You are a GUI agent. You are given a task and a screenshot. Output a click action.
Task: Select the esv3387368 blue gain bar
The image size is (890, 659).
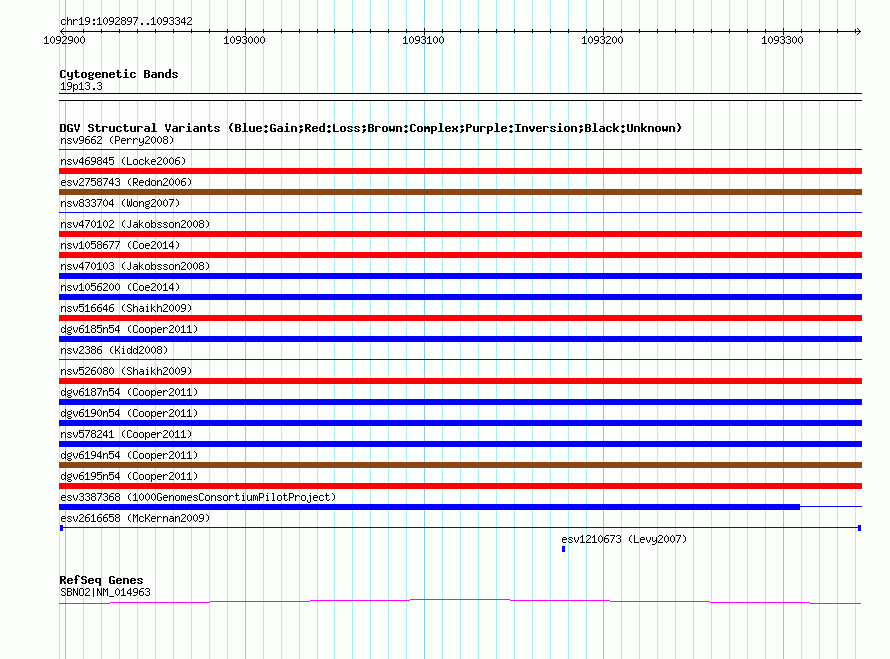[430, 507]
